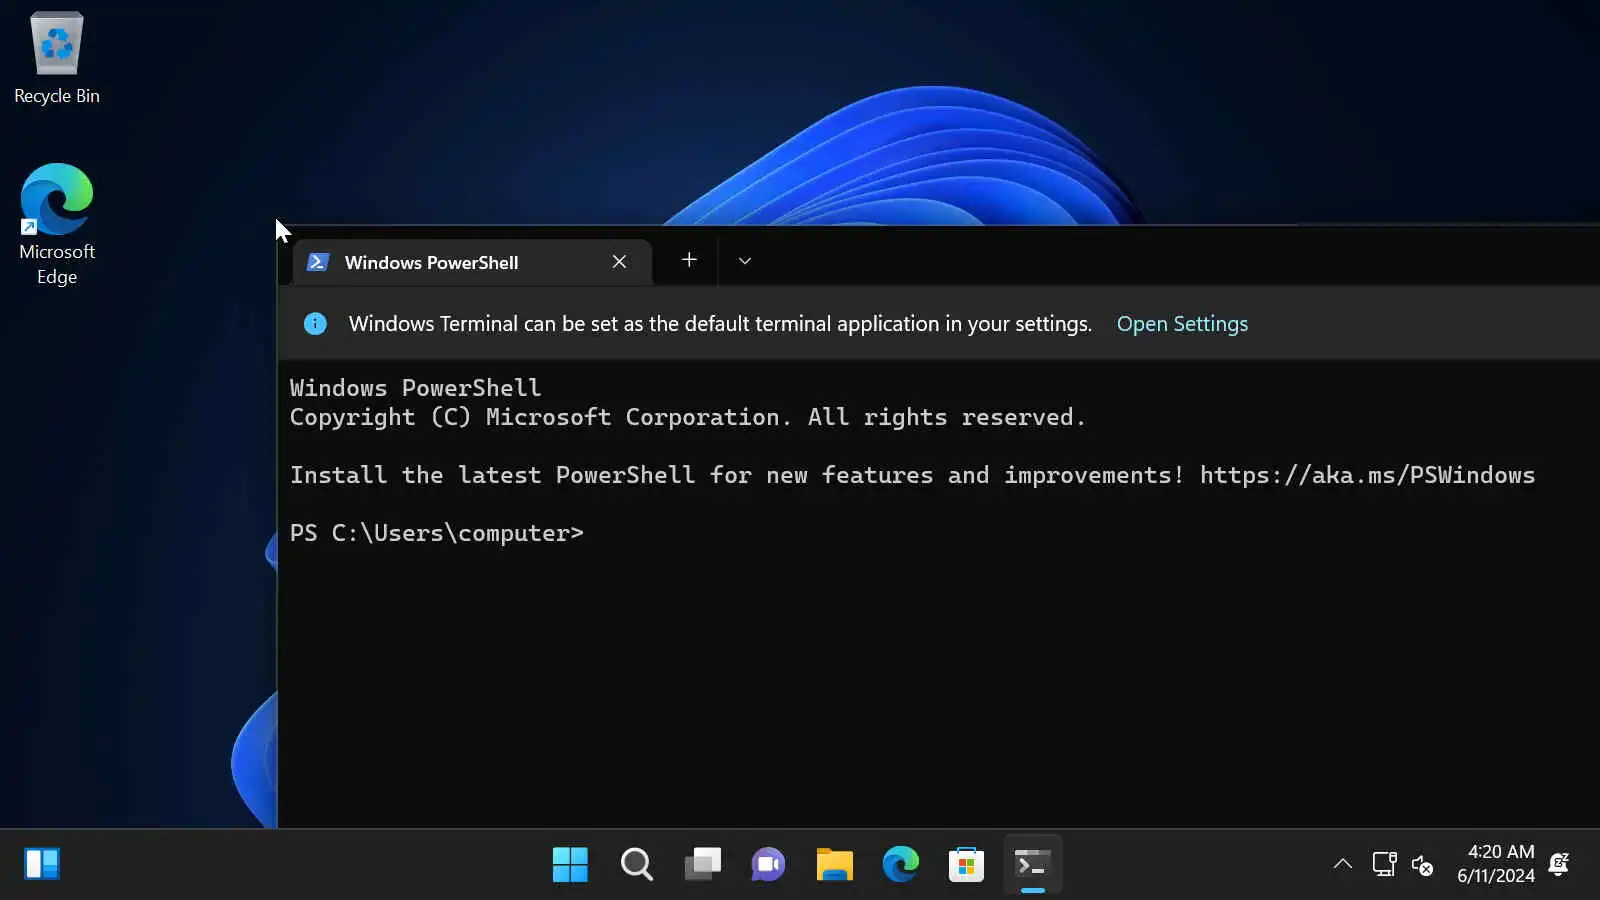Click the info icon in the notification bar
This screenshot has width=1600, height=900.
pos(315,324)
